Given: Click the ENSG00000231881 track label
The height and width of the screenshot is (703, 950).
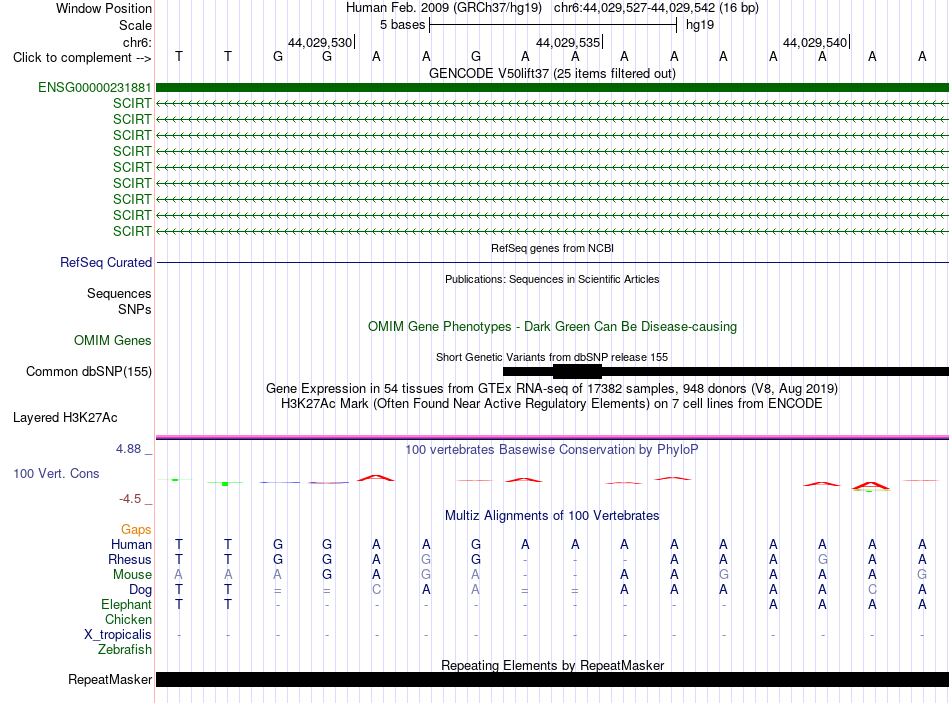Looking at the screenshot, I should [95, 87].
